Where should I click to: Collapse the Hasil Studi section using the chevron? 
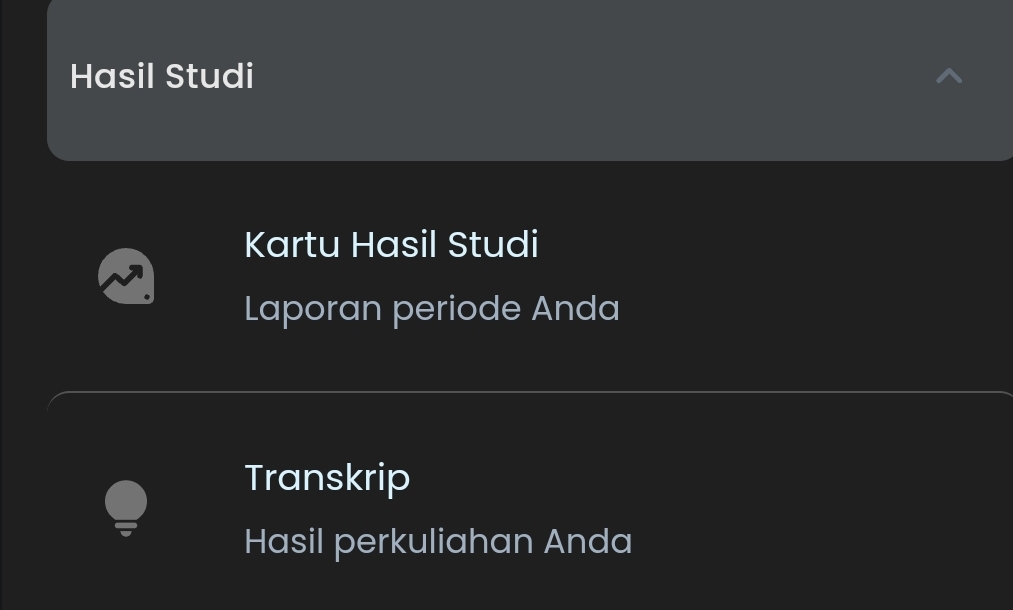click(x=948, y=76)
